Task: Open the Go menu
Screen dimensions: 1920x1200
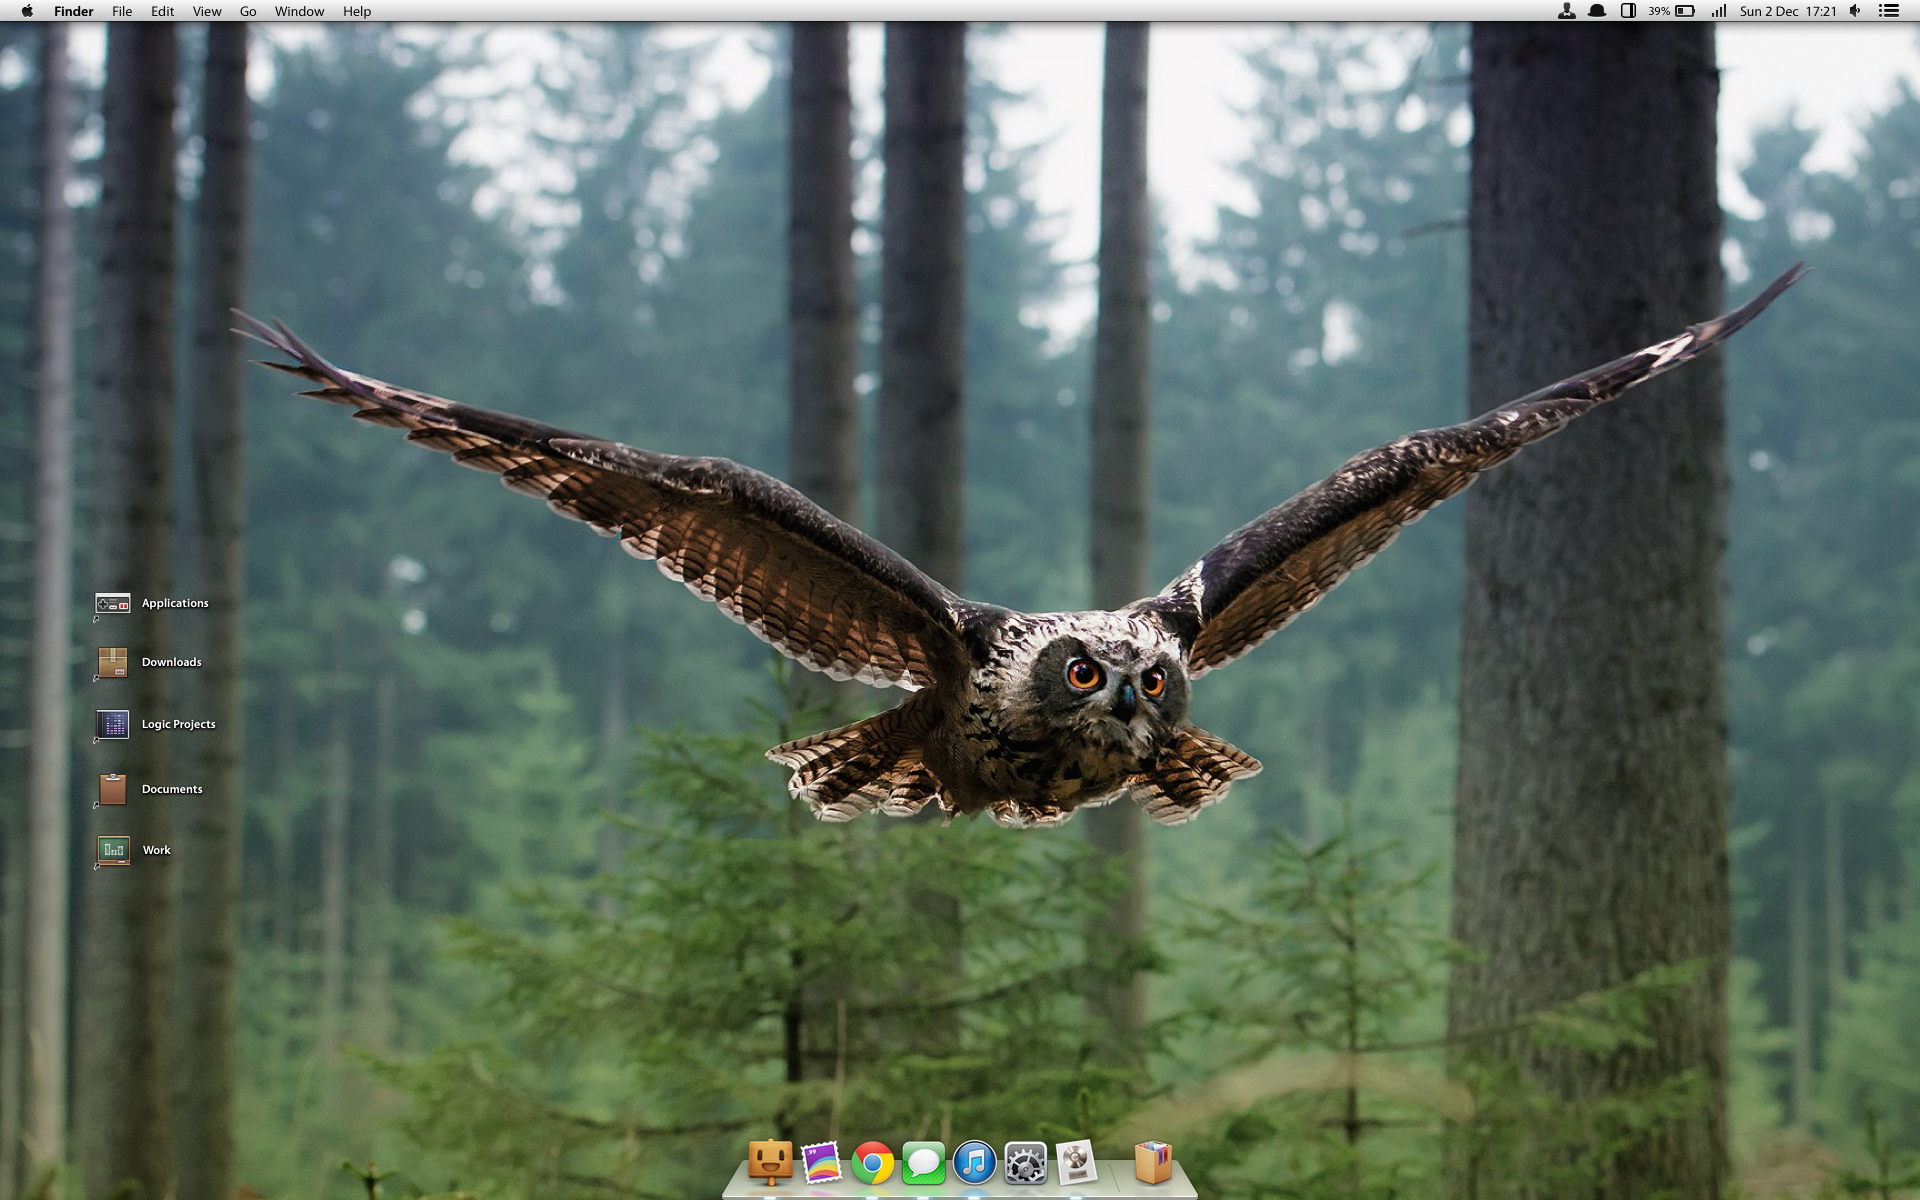Action: click(248, 11)
